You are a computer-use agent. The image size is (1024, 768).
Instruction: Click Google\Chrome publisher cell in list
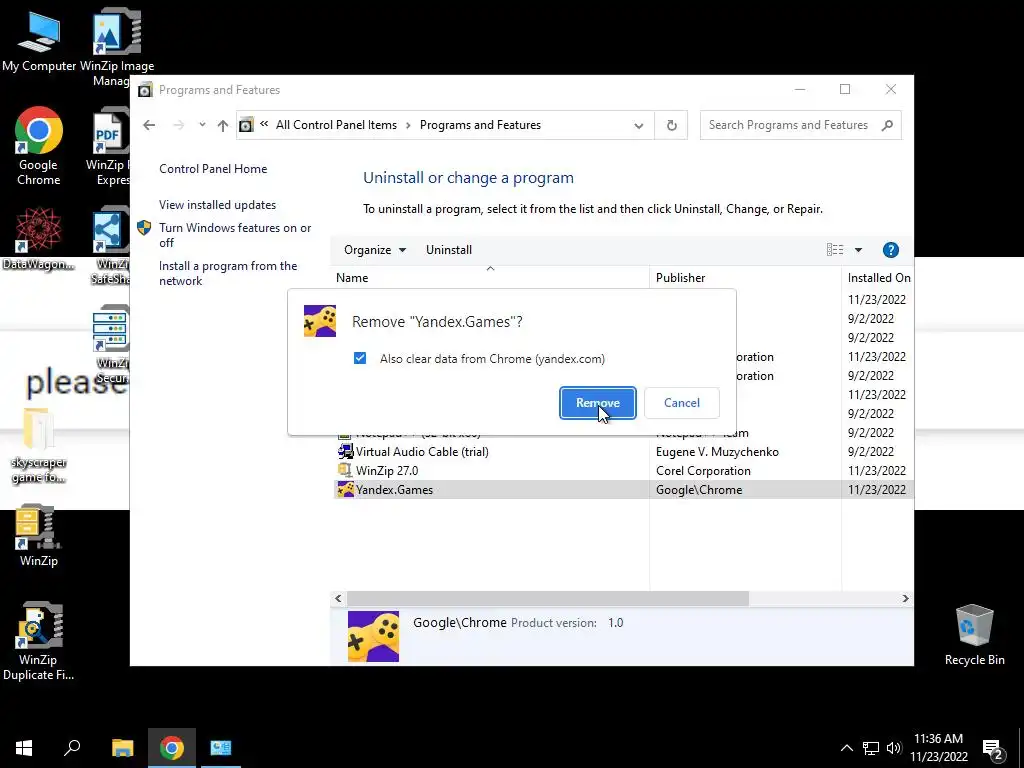point(699,490)
